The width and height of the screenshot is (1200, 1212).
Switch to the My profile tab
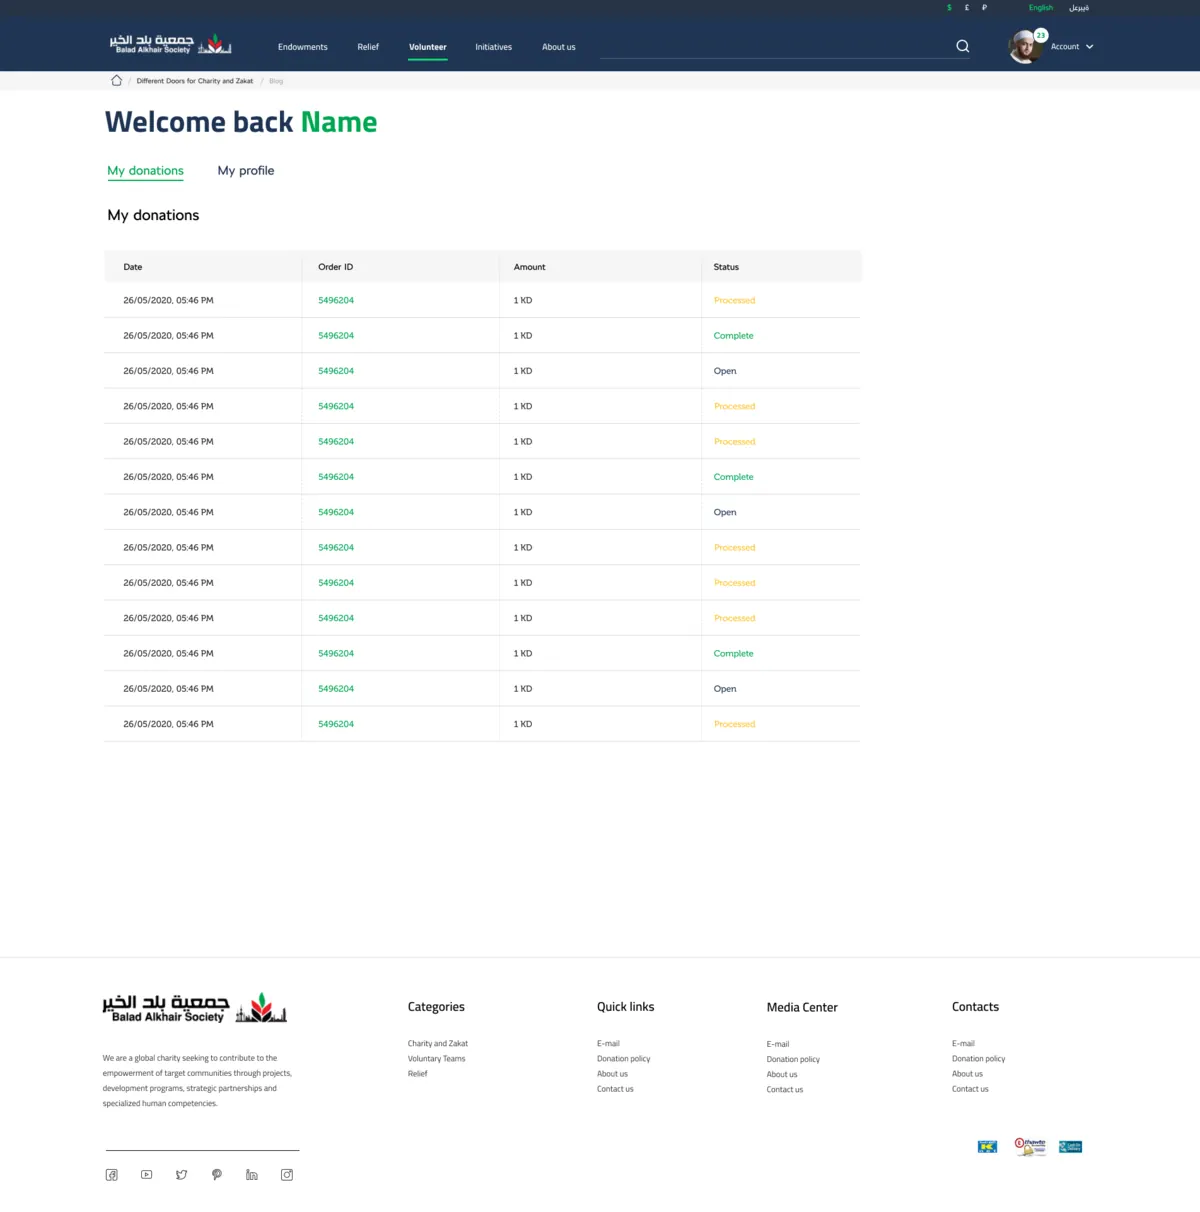click(246, 171)
